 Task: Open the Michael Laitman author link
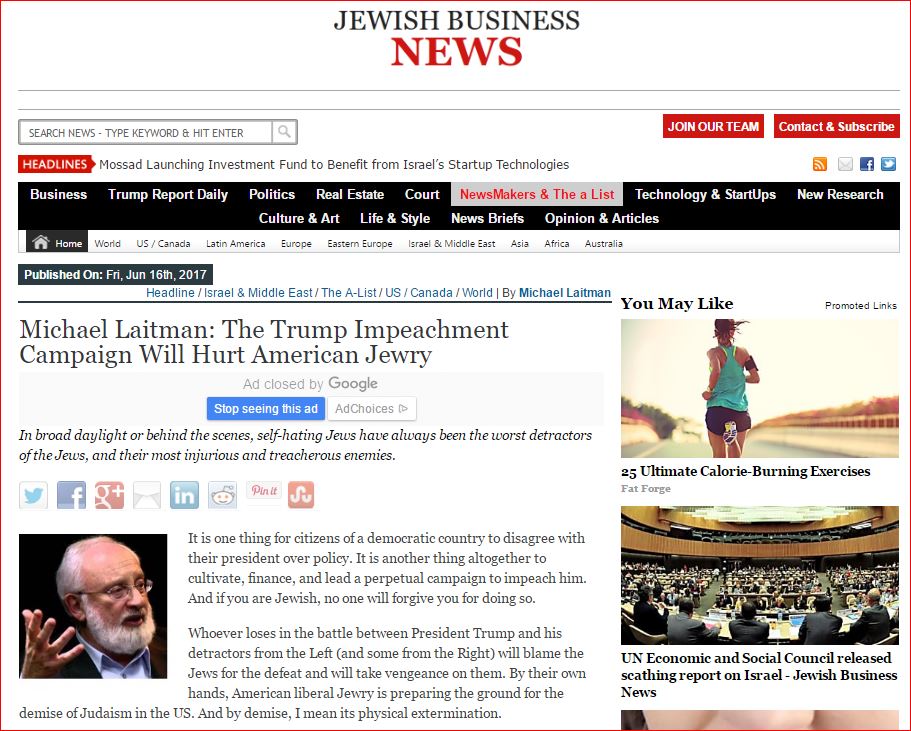564,293
